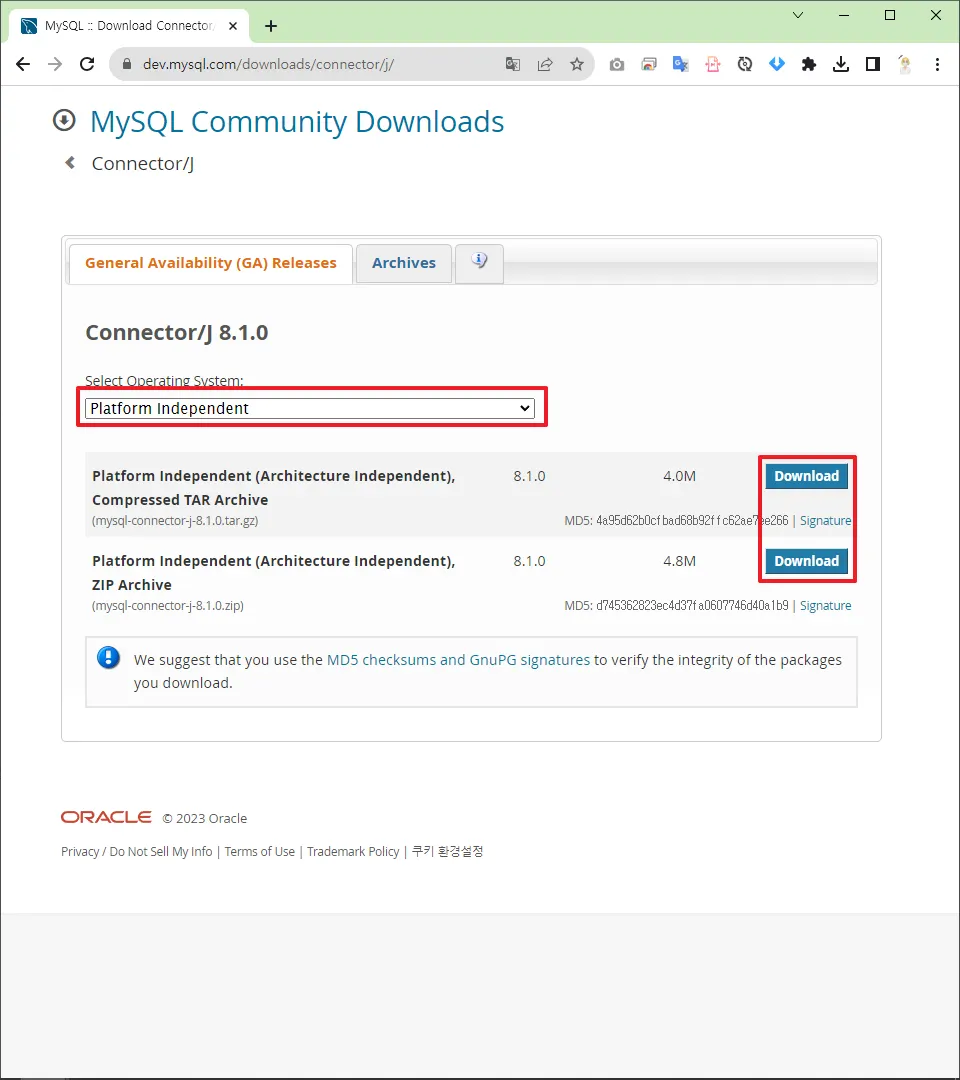960x1080 pixels.
Task: Click the browser forward arrow
Action: point(54,64)
